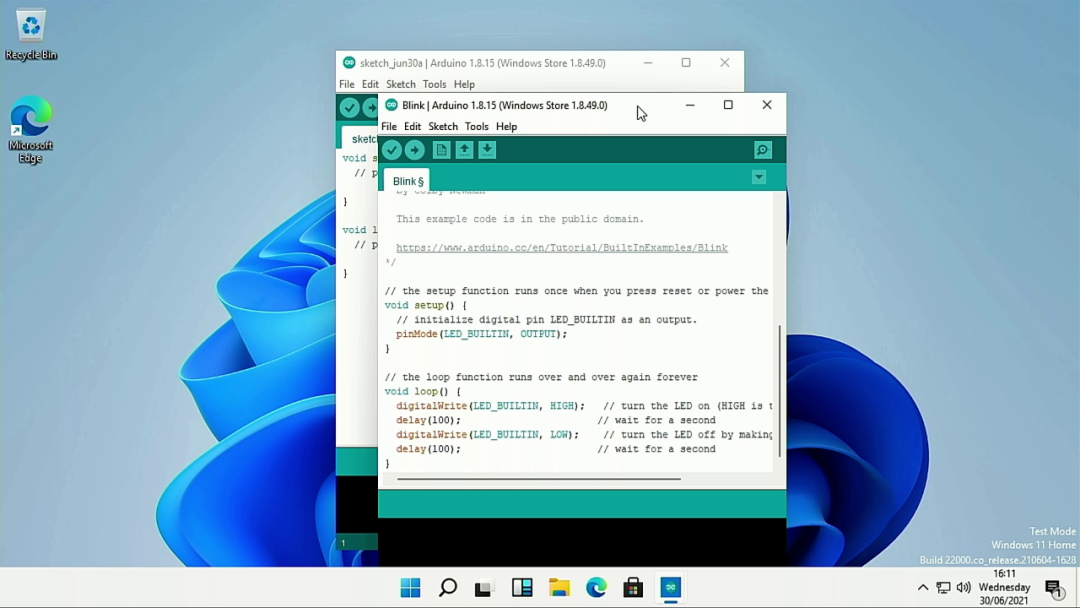Click the Verify checkmark button in Blink window

point(392,150)
